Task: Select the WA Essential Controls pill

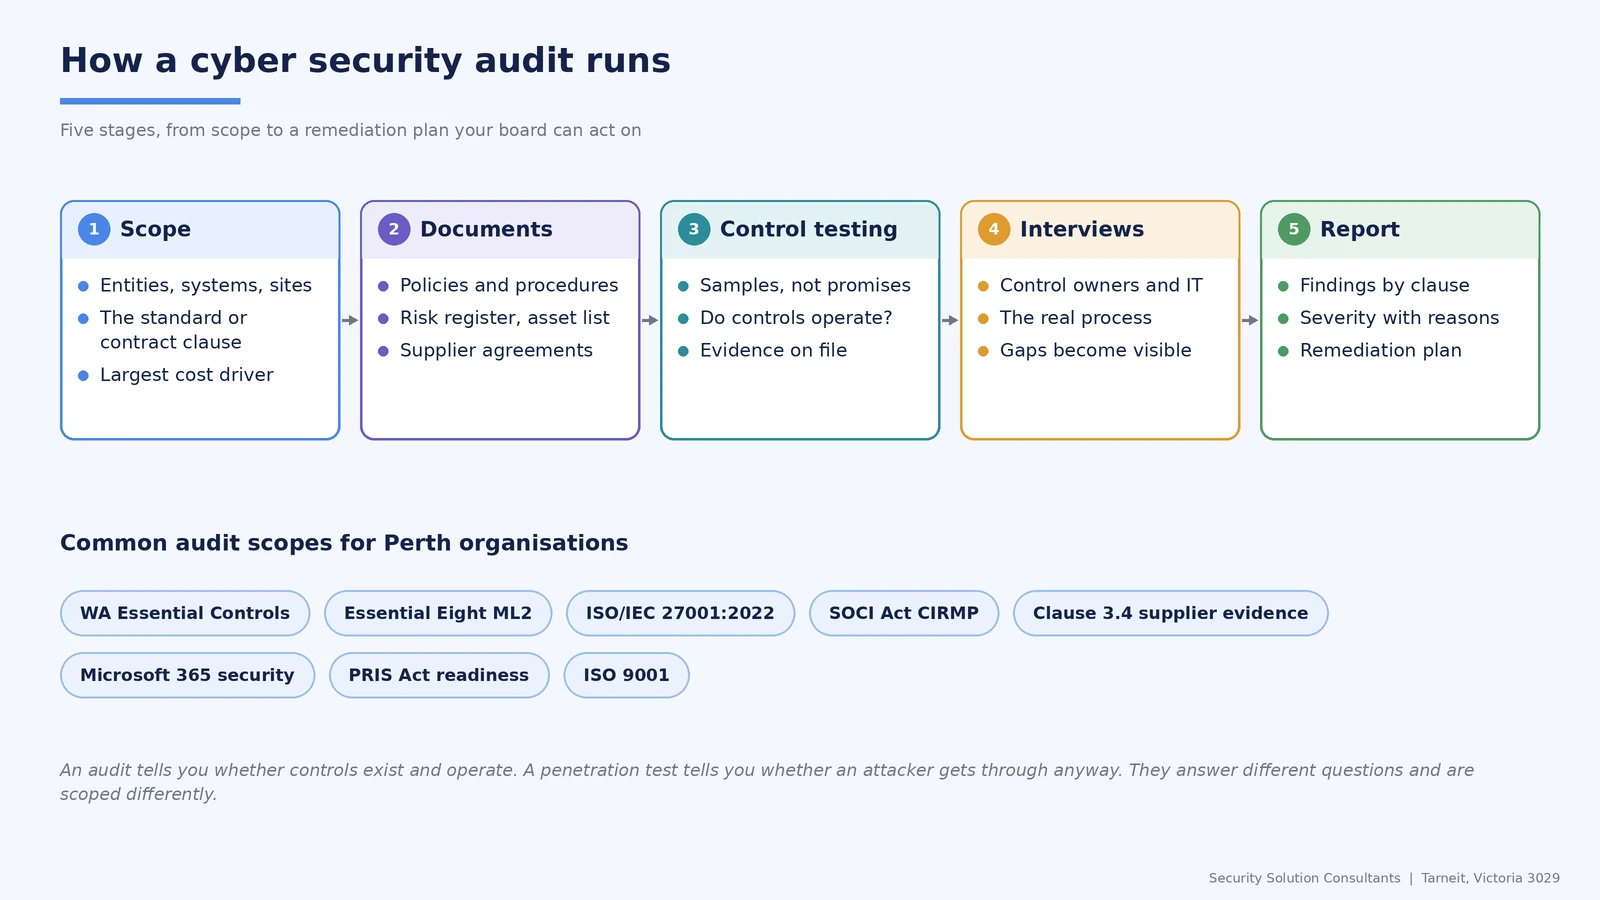Action: [185, 613]
